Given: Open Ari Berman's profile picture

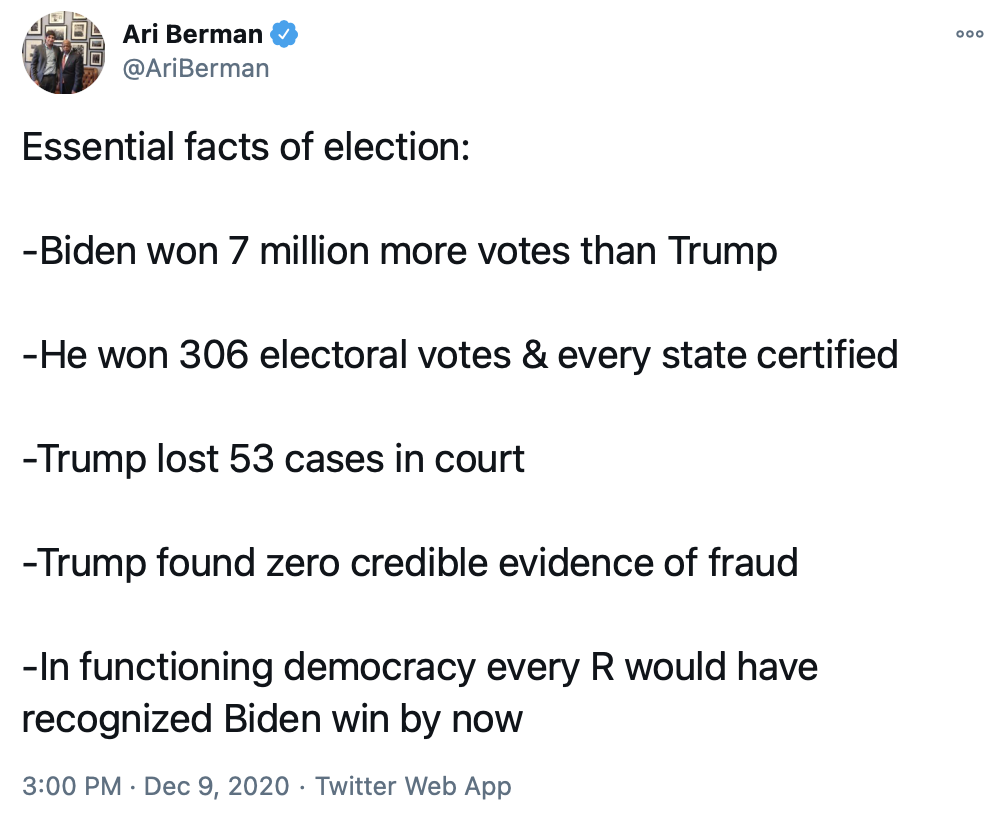Looking at the screenshot, I should coord(64,52).
